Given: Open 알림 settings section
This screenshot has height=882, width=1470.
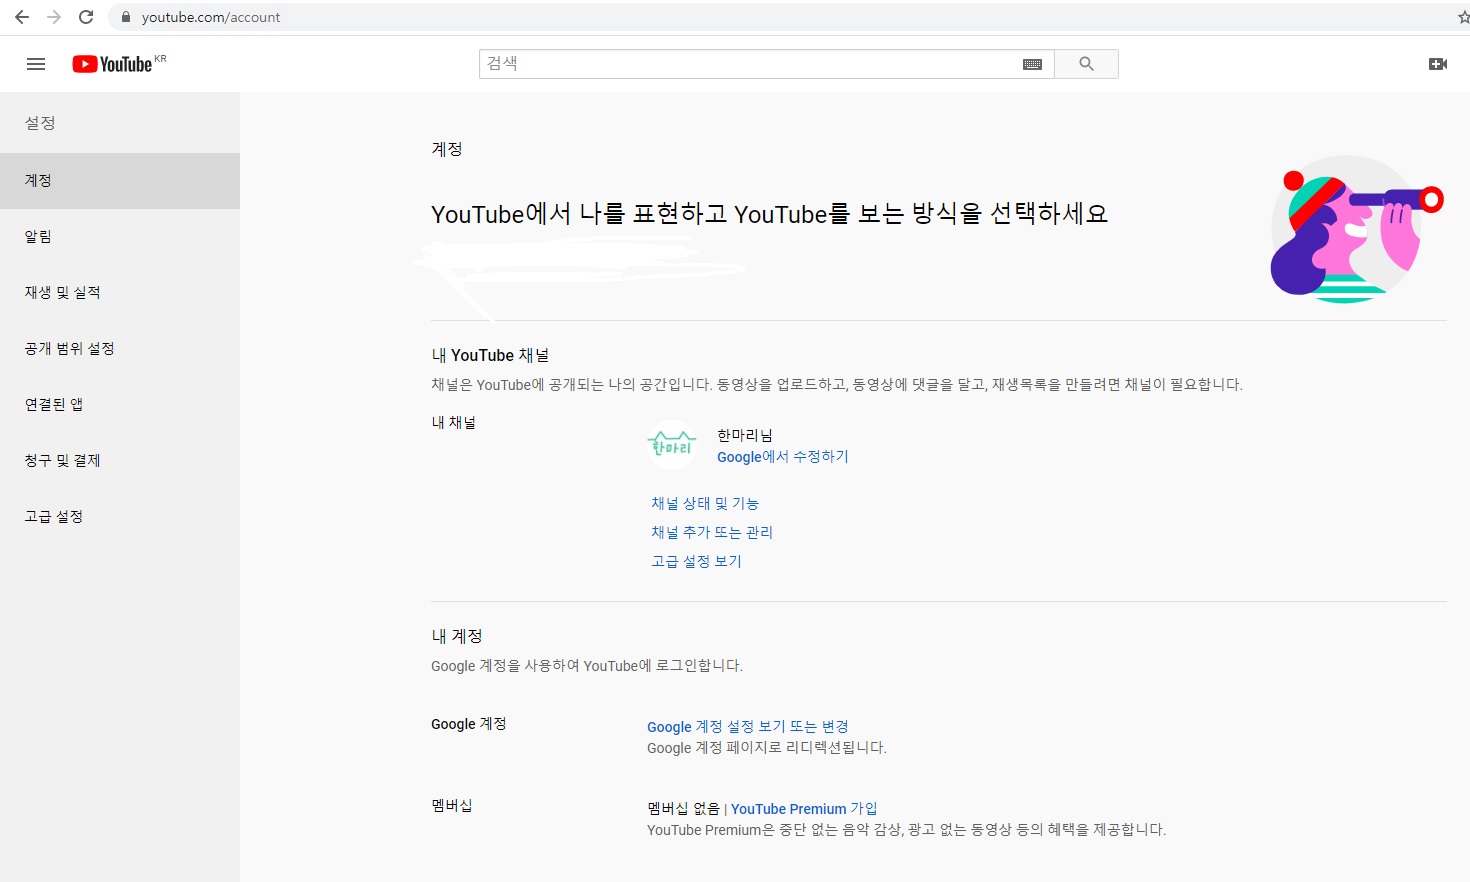Looking at the screenshot, I should coord(120,237).
